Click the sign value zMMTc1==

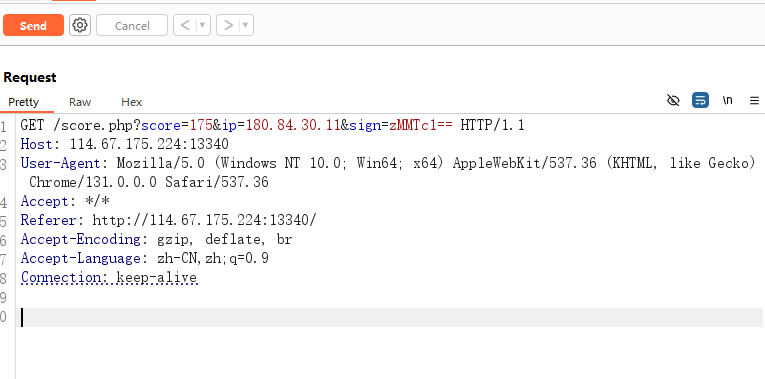(x=421, y=125)
